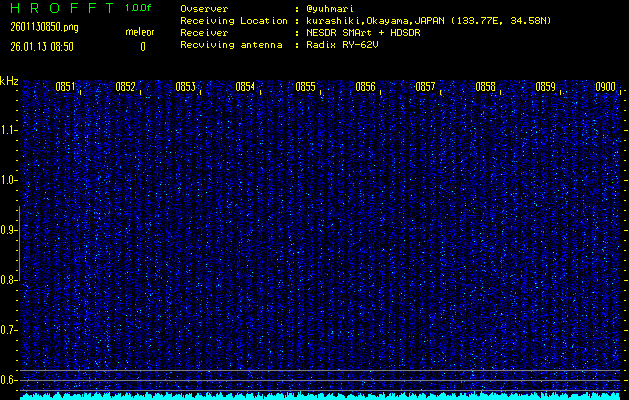Image resolution: width=629 pixels, height=400 pixels.
Task: Click the 26.01.13 08:50 timestamp
Action: pyautogui.click(x=41, y=46)
